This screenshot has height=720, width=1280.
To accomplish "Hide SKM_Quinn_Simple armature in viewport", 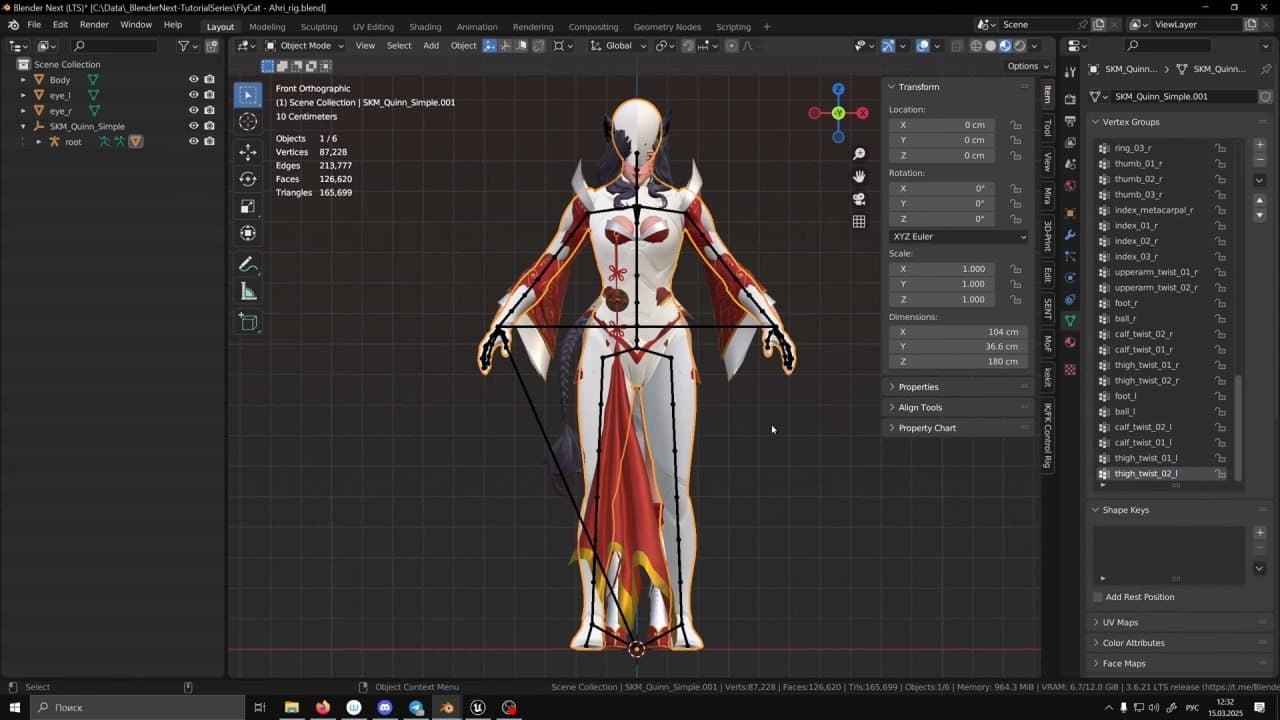I will point(194,126).
